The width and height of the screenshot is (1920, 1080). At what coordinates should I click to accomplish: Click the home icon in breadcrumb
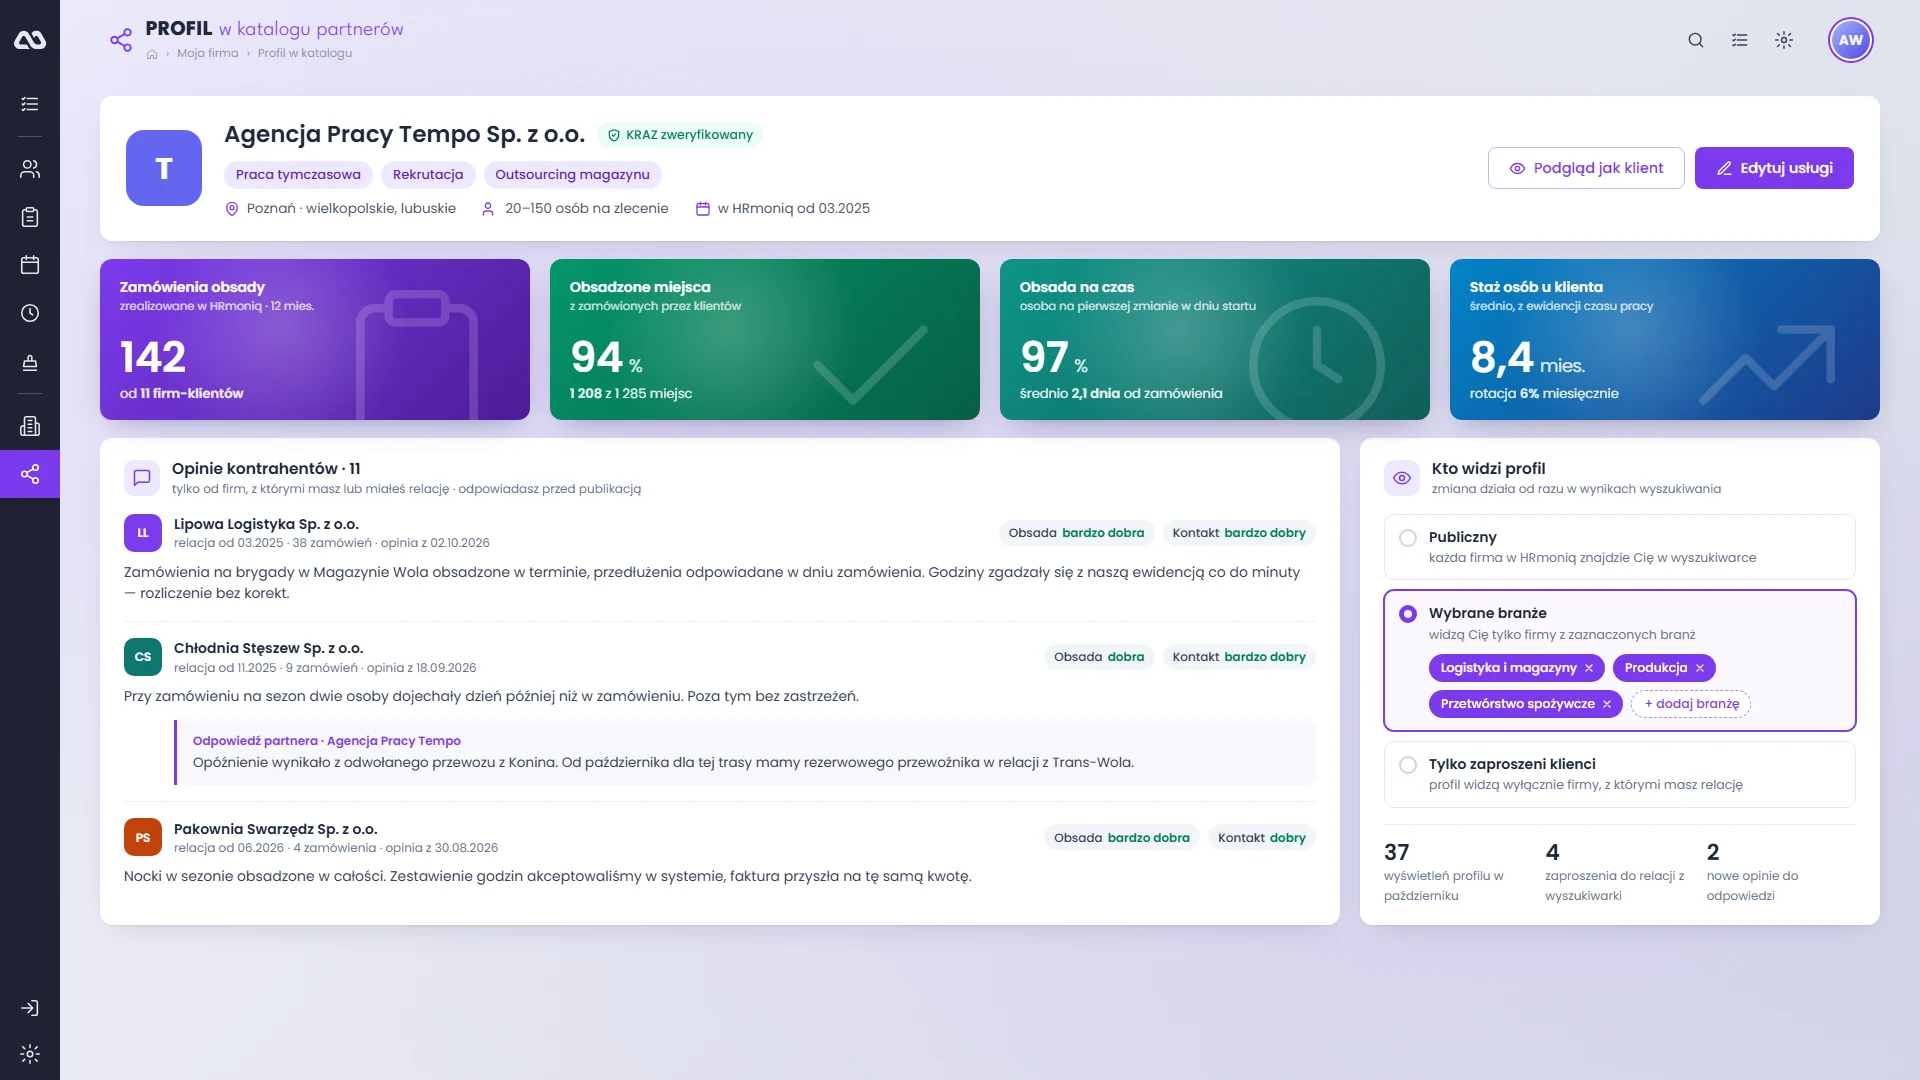point(152,54)
